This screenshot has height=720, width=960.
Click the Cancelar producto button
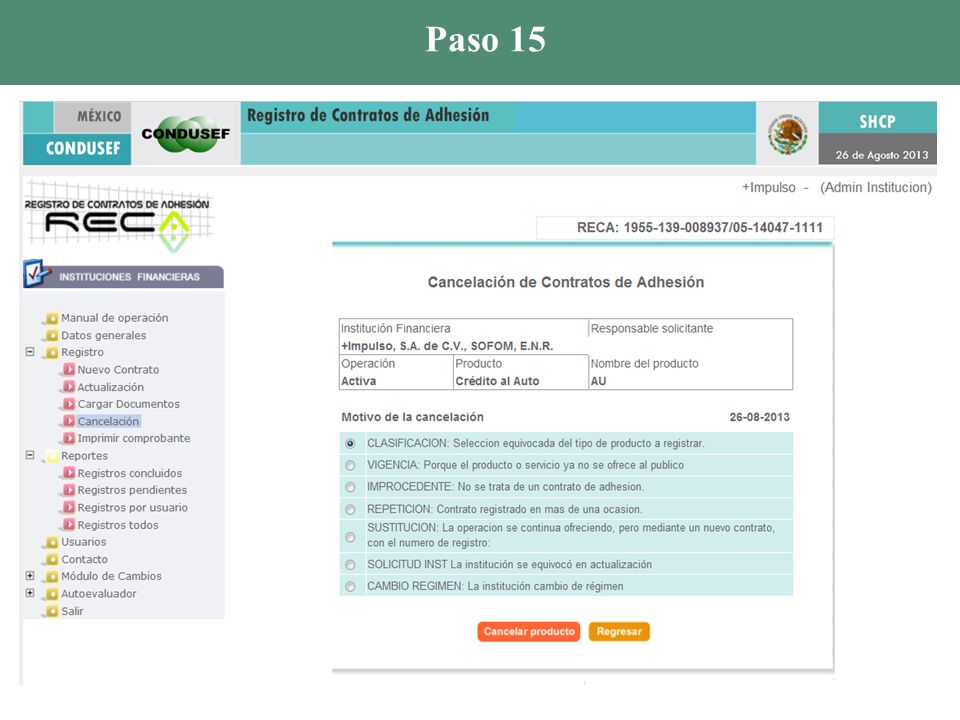[529, 631]
